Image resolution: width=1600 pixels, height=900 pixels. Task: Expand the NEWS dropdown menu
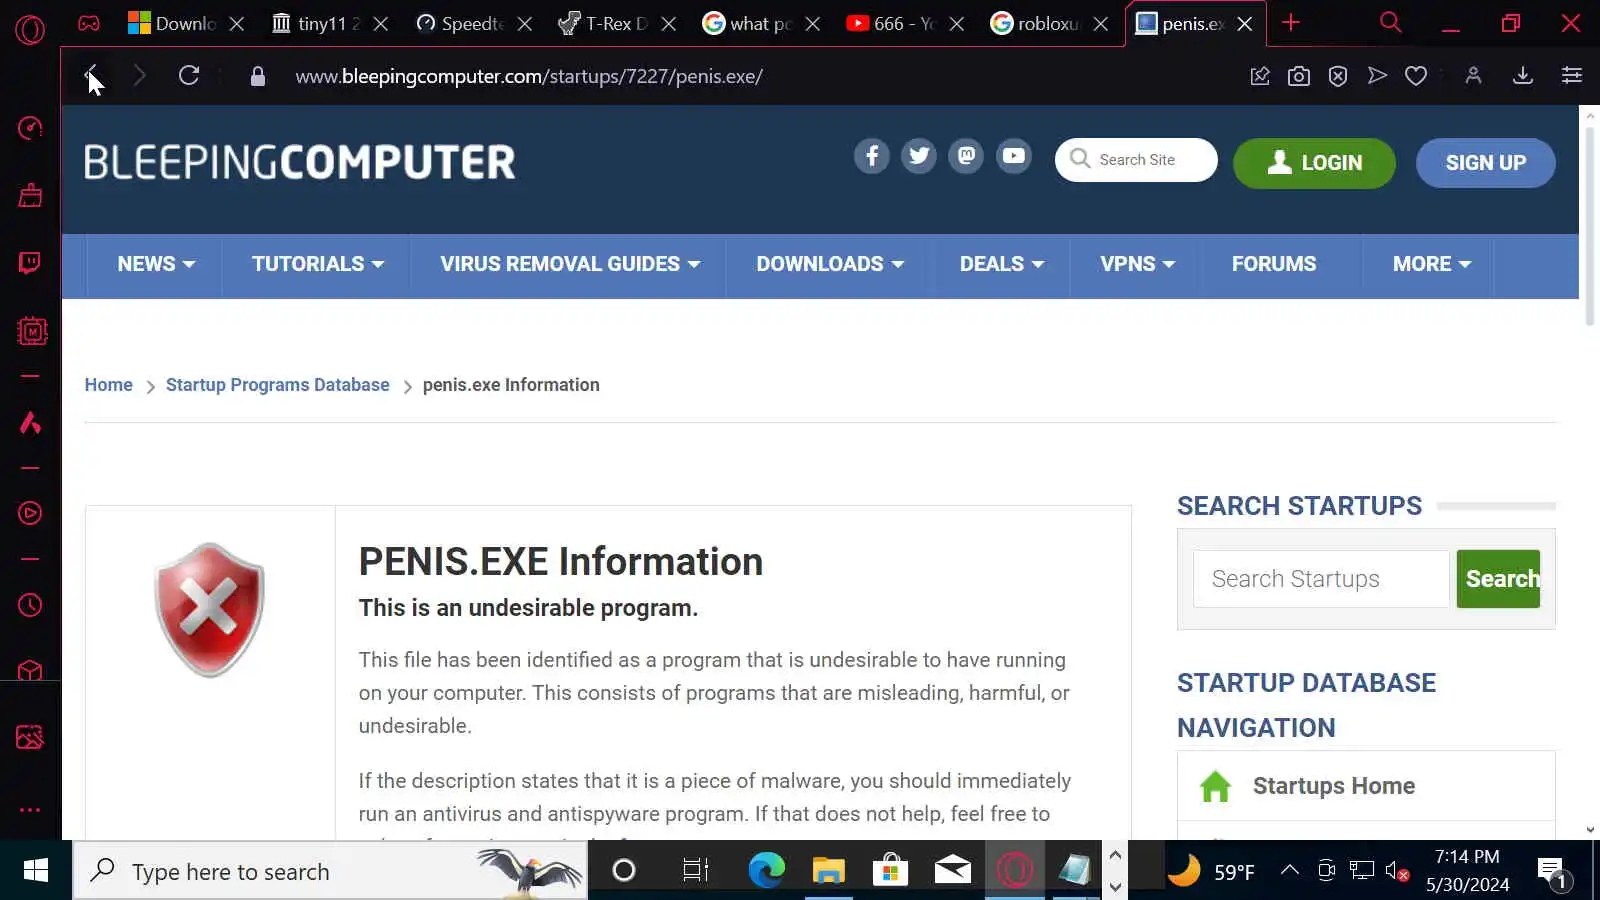(x=156, y=264)
